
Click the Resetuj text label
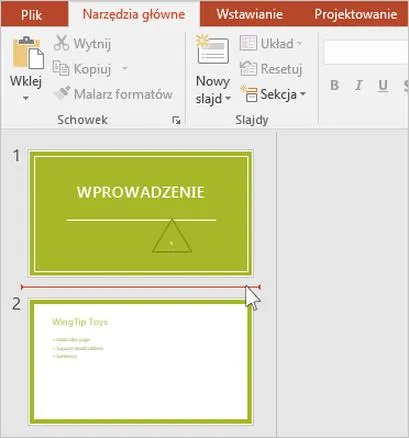pyautogui.click(x=282, y=69)
